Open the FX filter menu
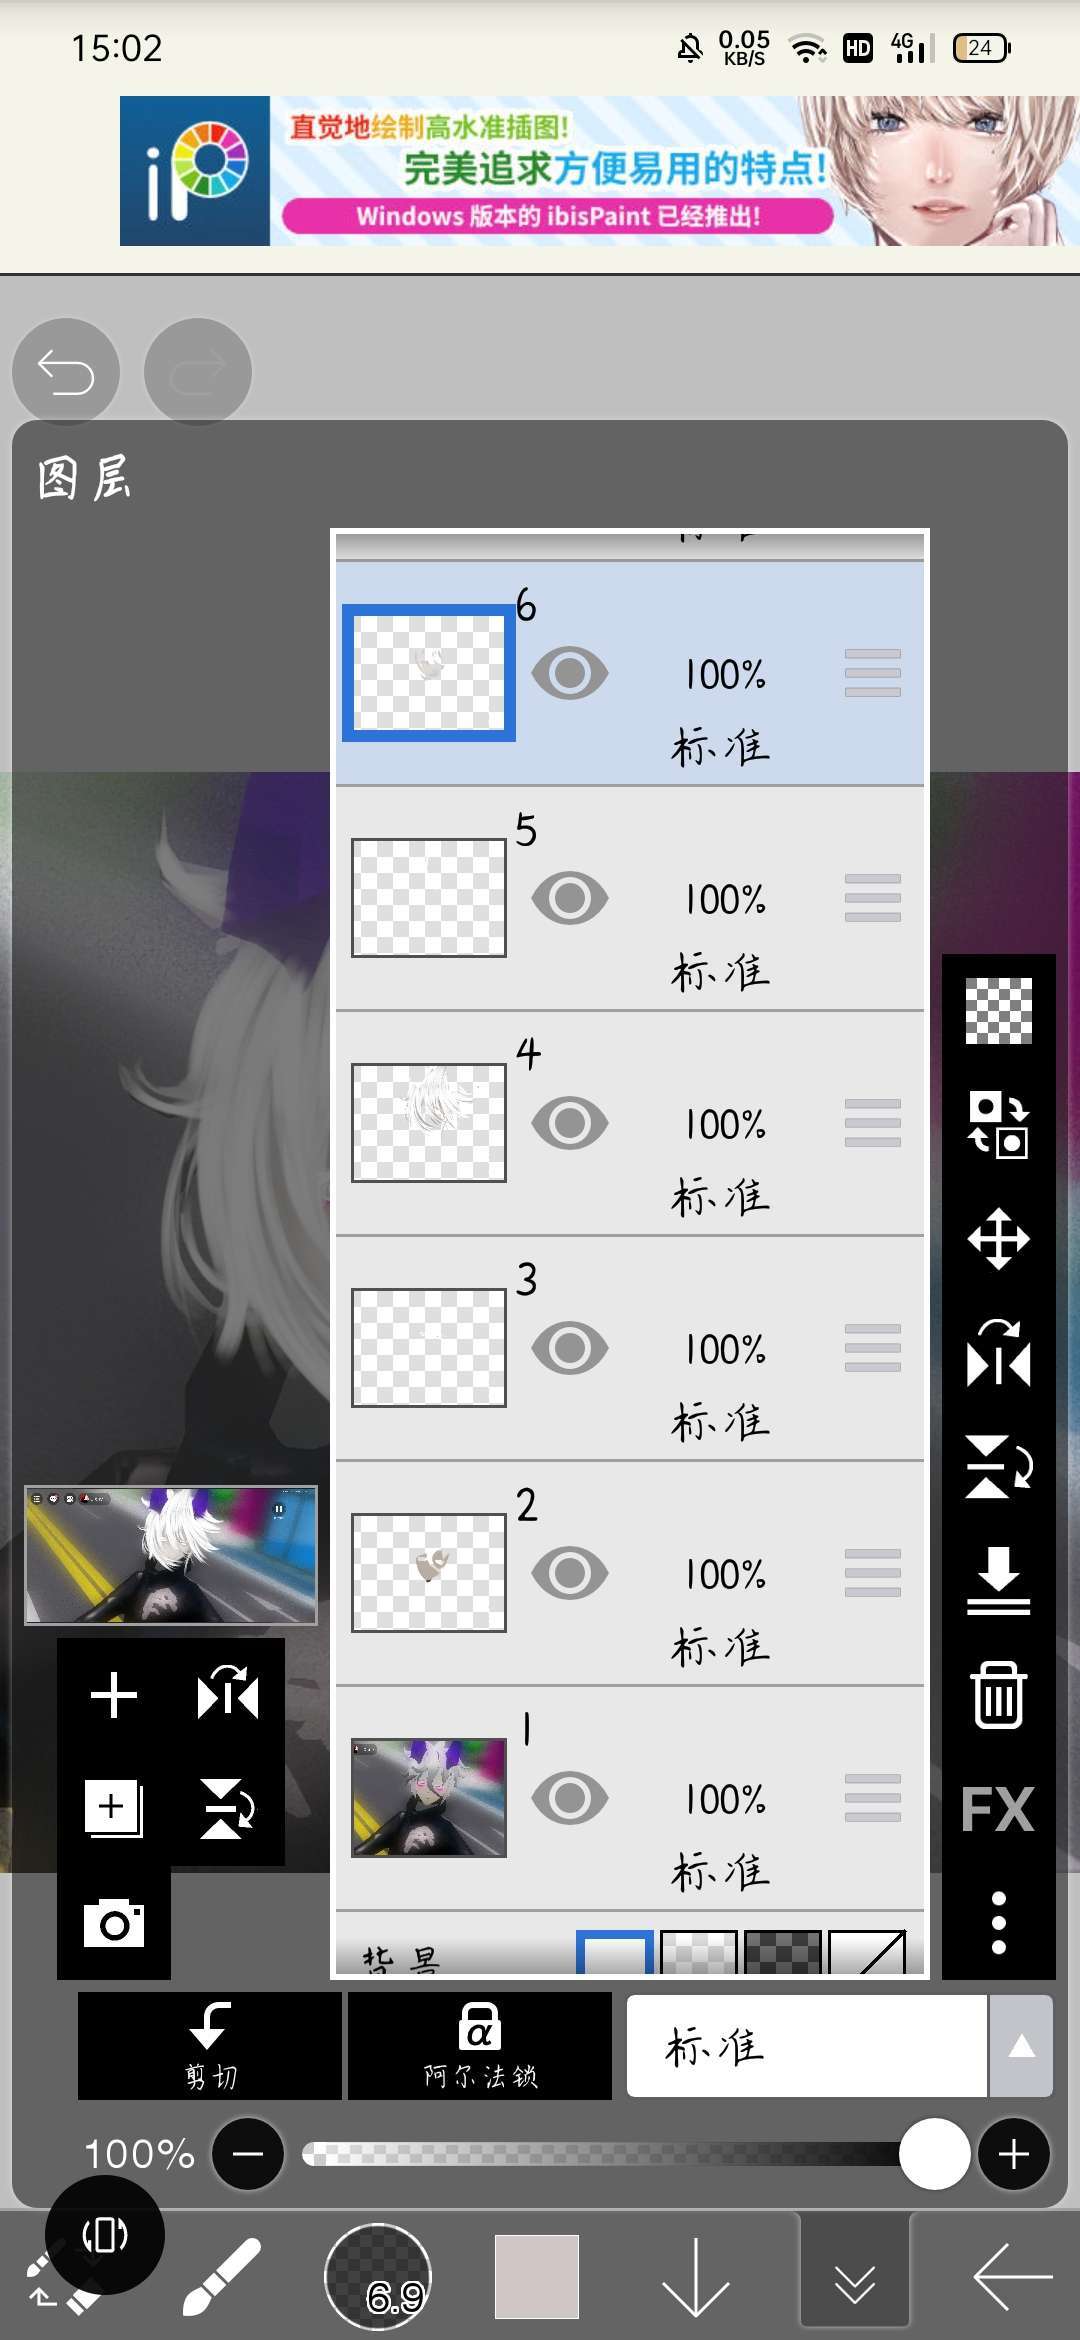Viewport: 1080px width, 2340px height. tap(997, 1809)
